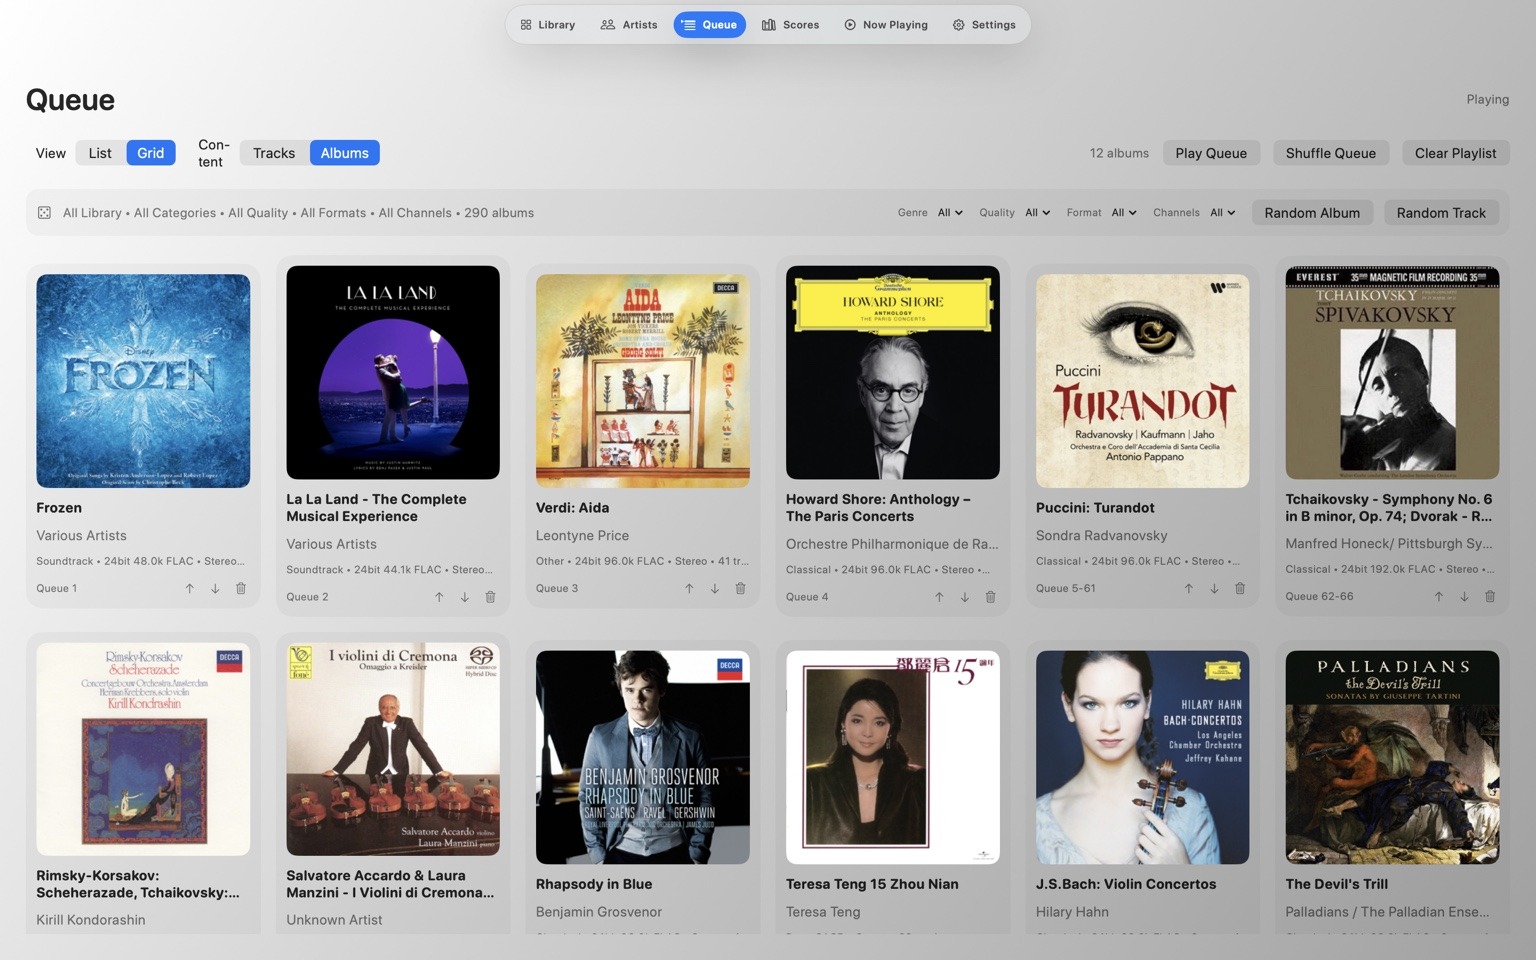Screen dimensions: 1536x960
Task: Delete Frozen album from queue
Action: point(241,589)
